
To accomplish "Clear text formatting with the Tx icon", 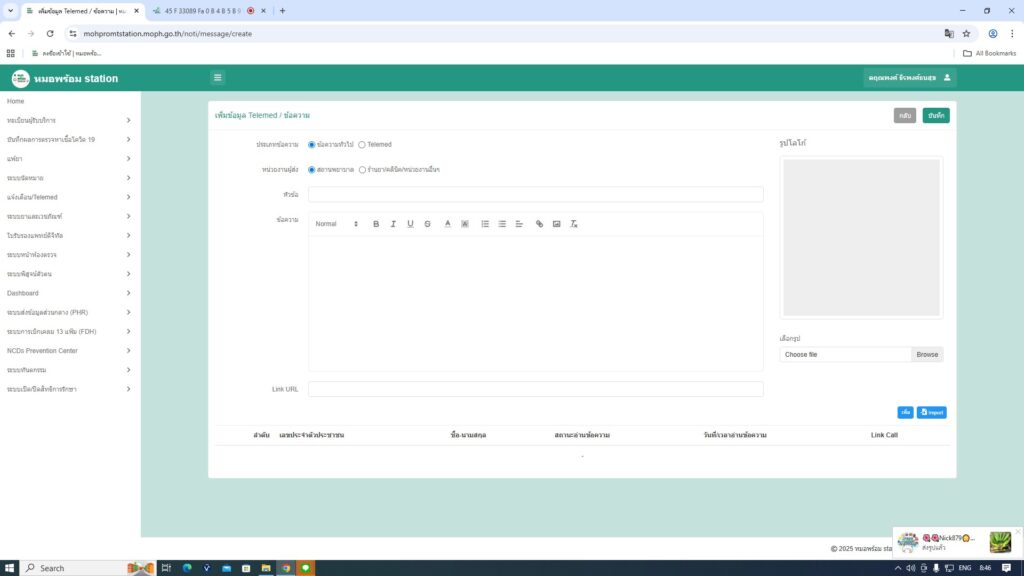I will (x=574, y=224).
